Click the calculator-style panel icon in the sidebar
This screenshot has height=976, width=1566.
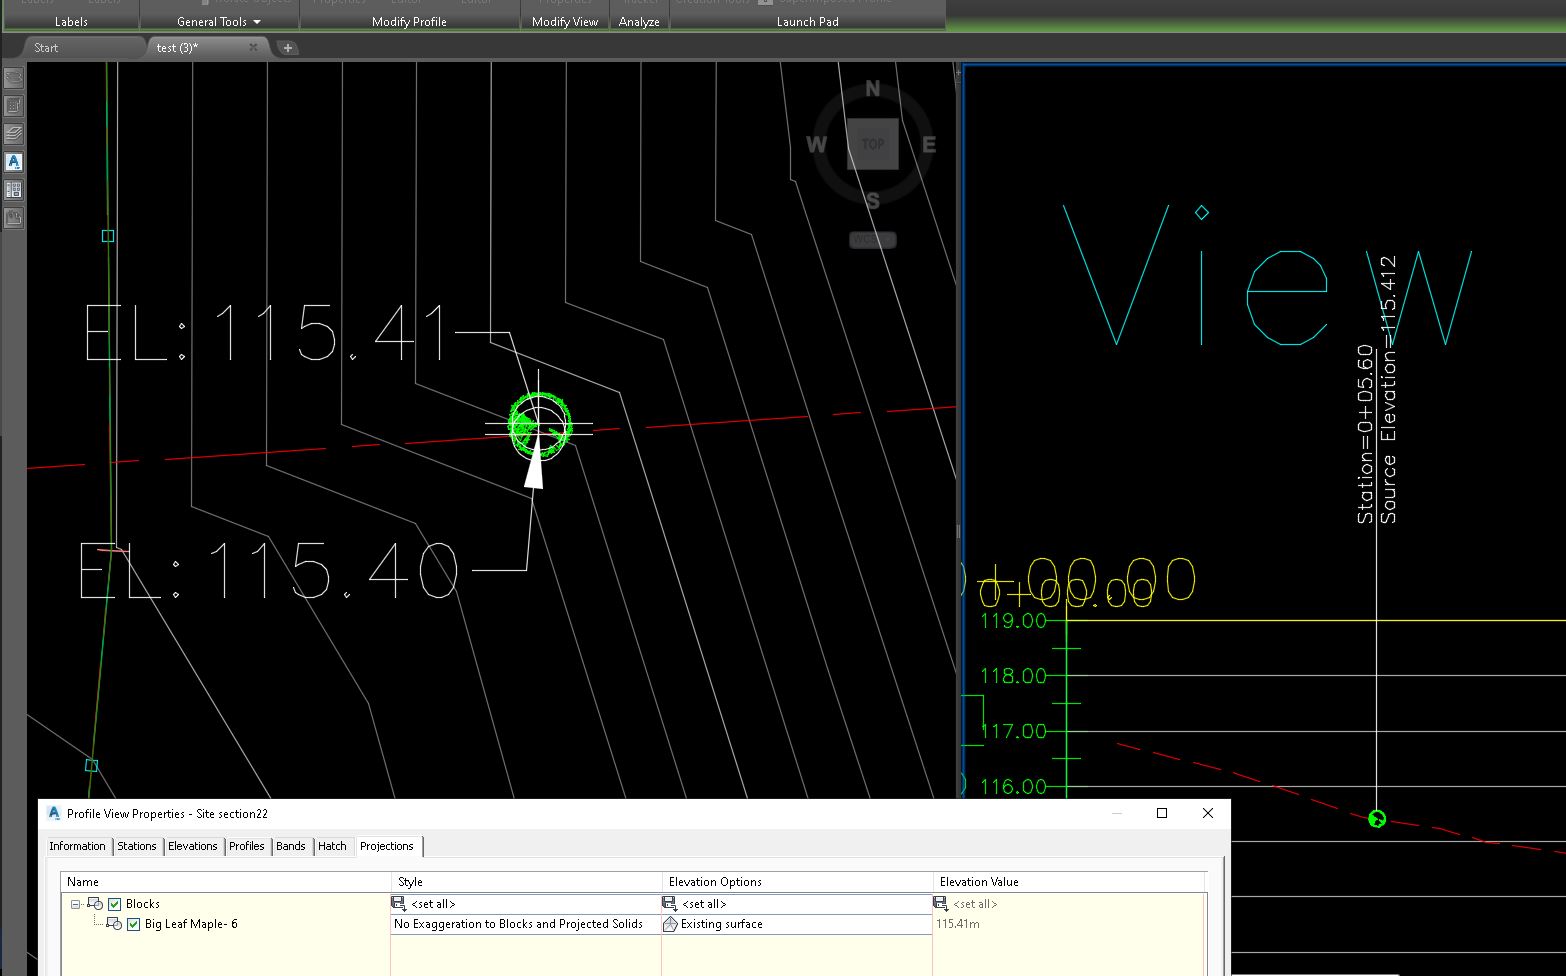[13, 189]
